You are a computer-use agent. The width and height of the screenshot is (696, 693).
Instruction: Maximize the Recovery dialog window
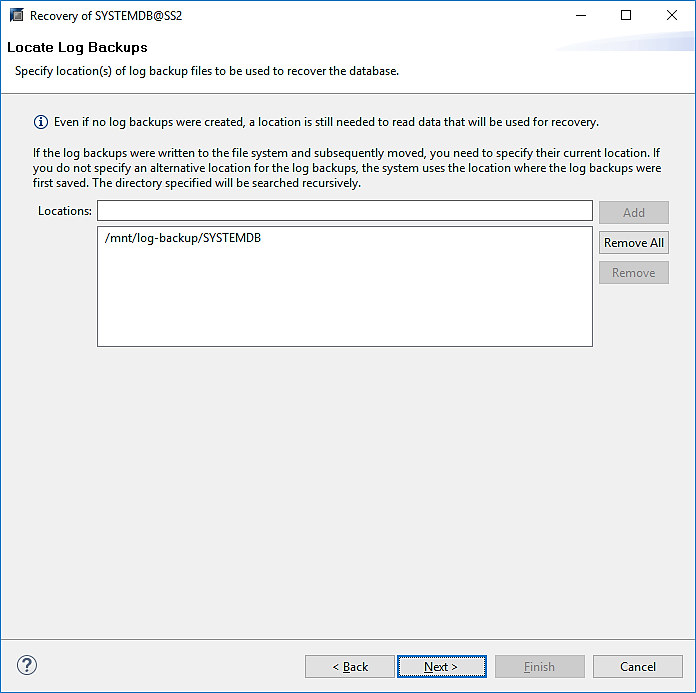[626, 16]
